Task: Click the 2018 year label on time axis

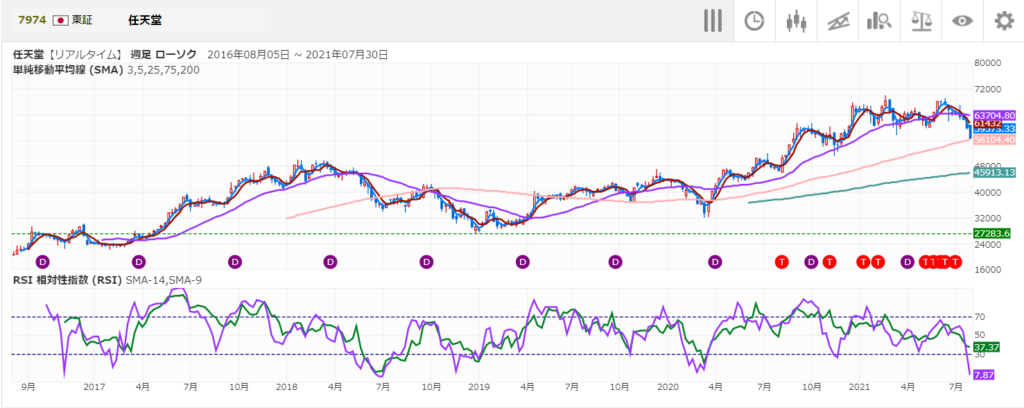Action: pyautogui.click(x=286, y=387)
